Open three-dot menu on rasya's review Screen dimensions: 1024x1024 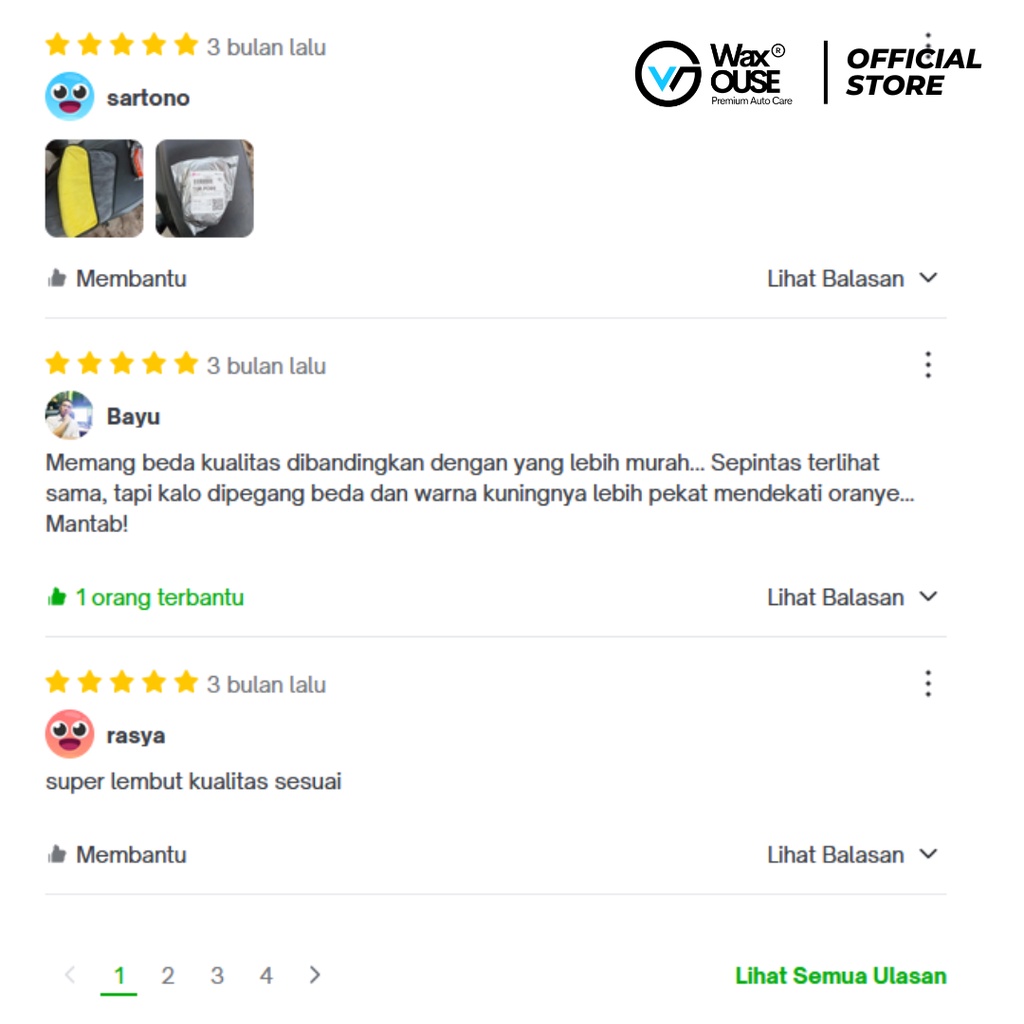point(927,683)
